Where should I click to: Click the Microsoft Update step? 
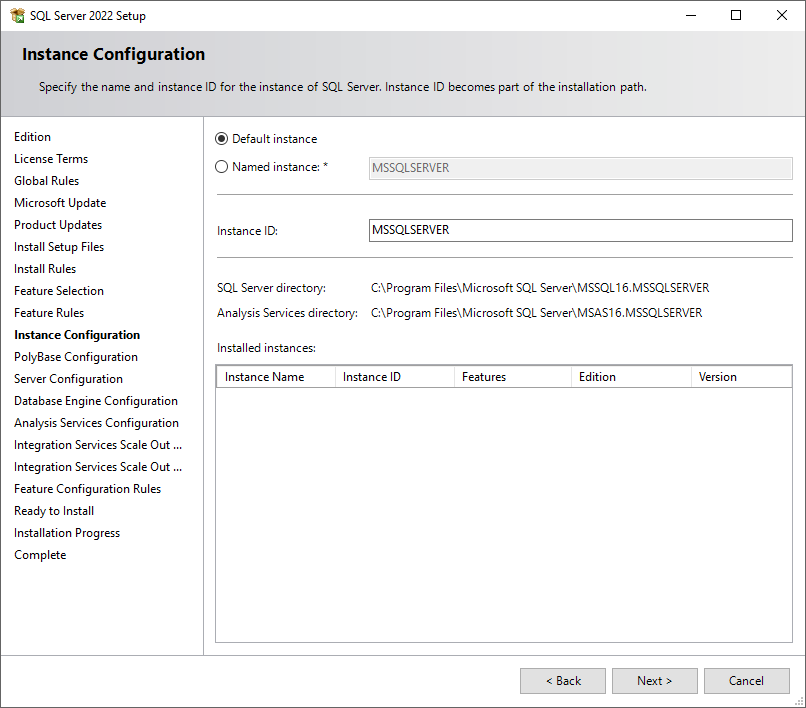click(59, 202)
